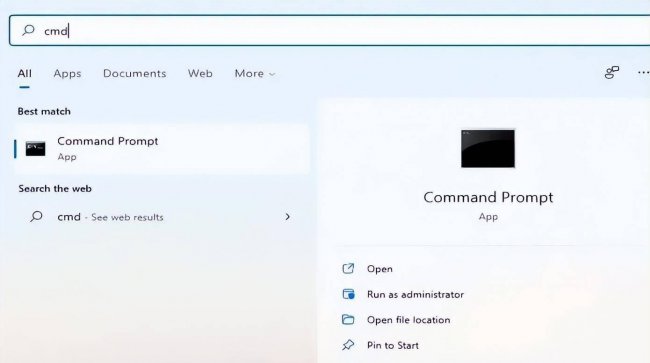Open the three-dot options menu

point(643,73)
